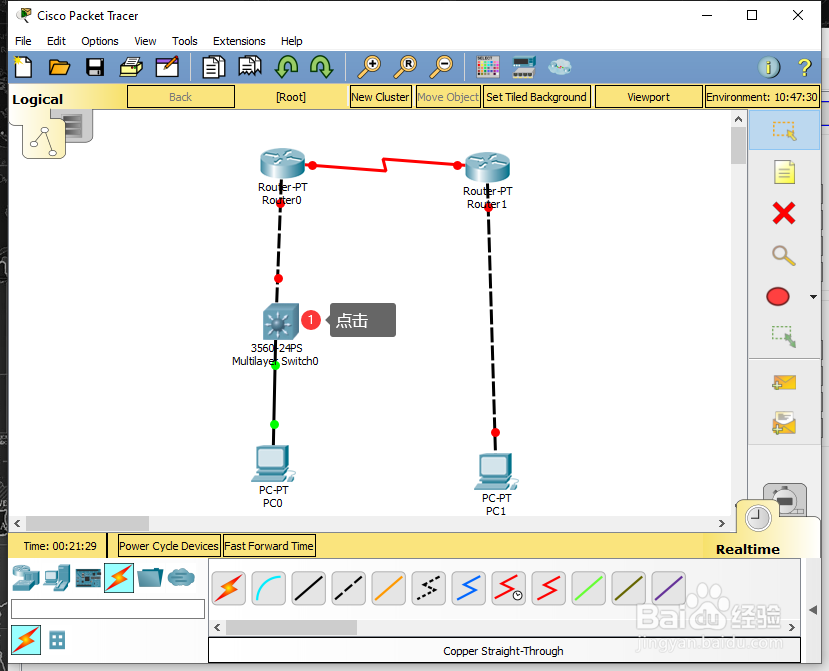Choose Serial DCE cable with clock
829x671 pixels.
click(x=508, y=587)
